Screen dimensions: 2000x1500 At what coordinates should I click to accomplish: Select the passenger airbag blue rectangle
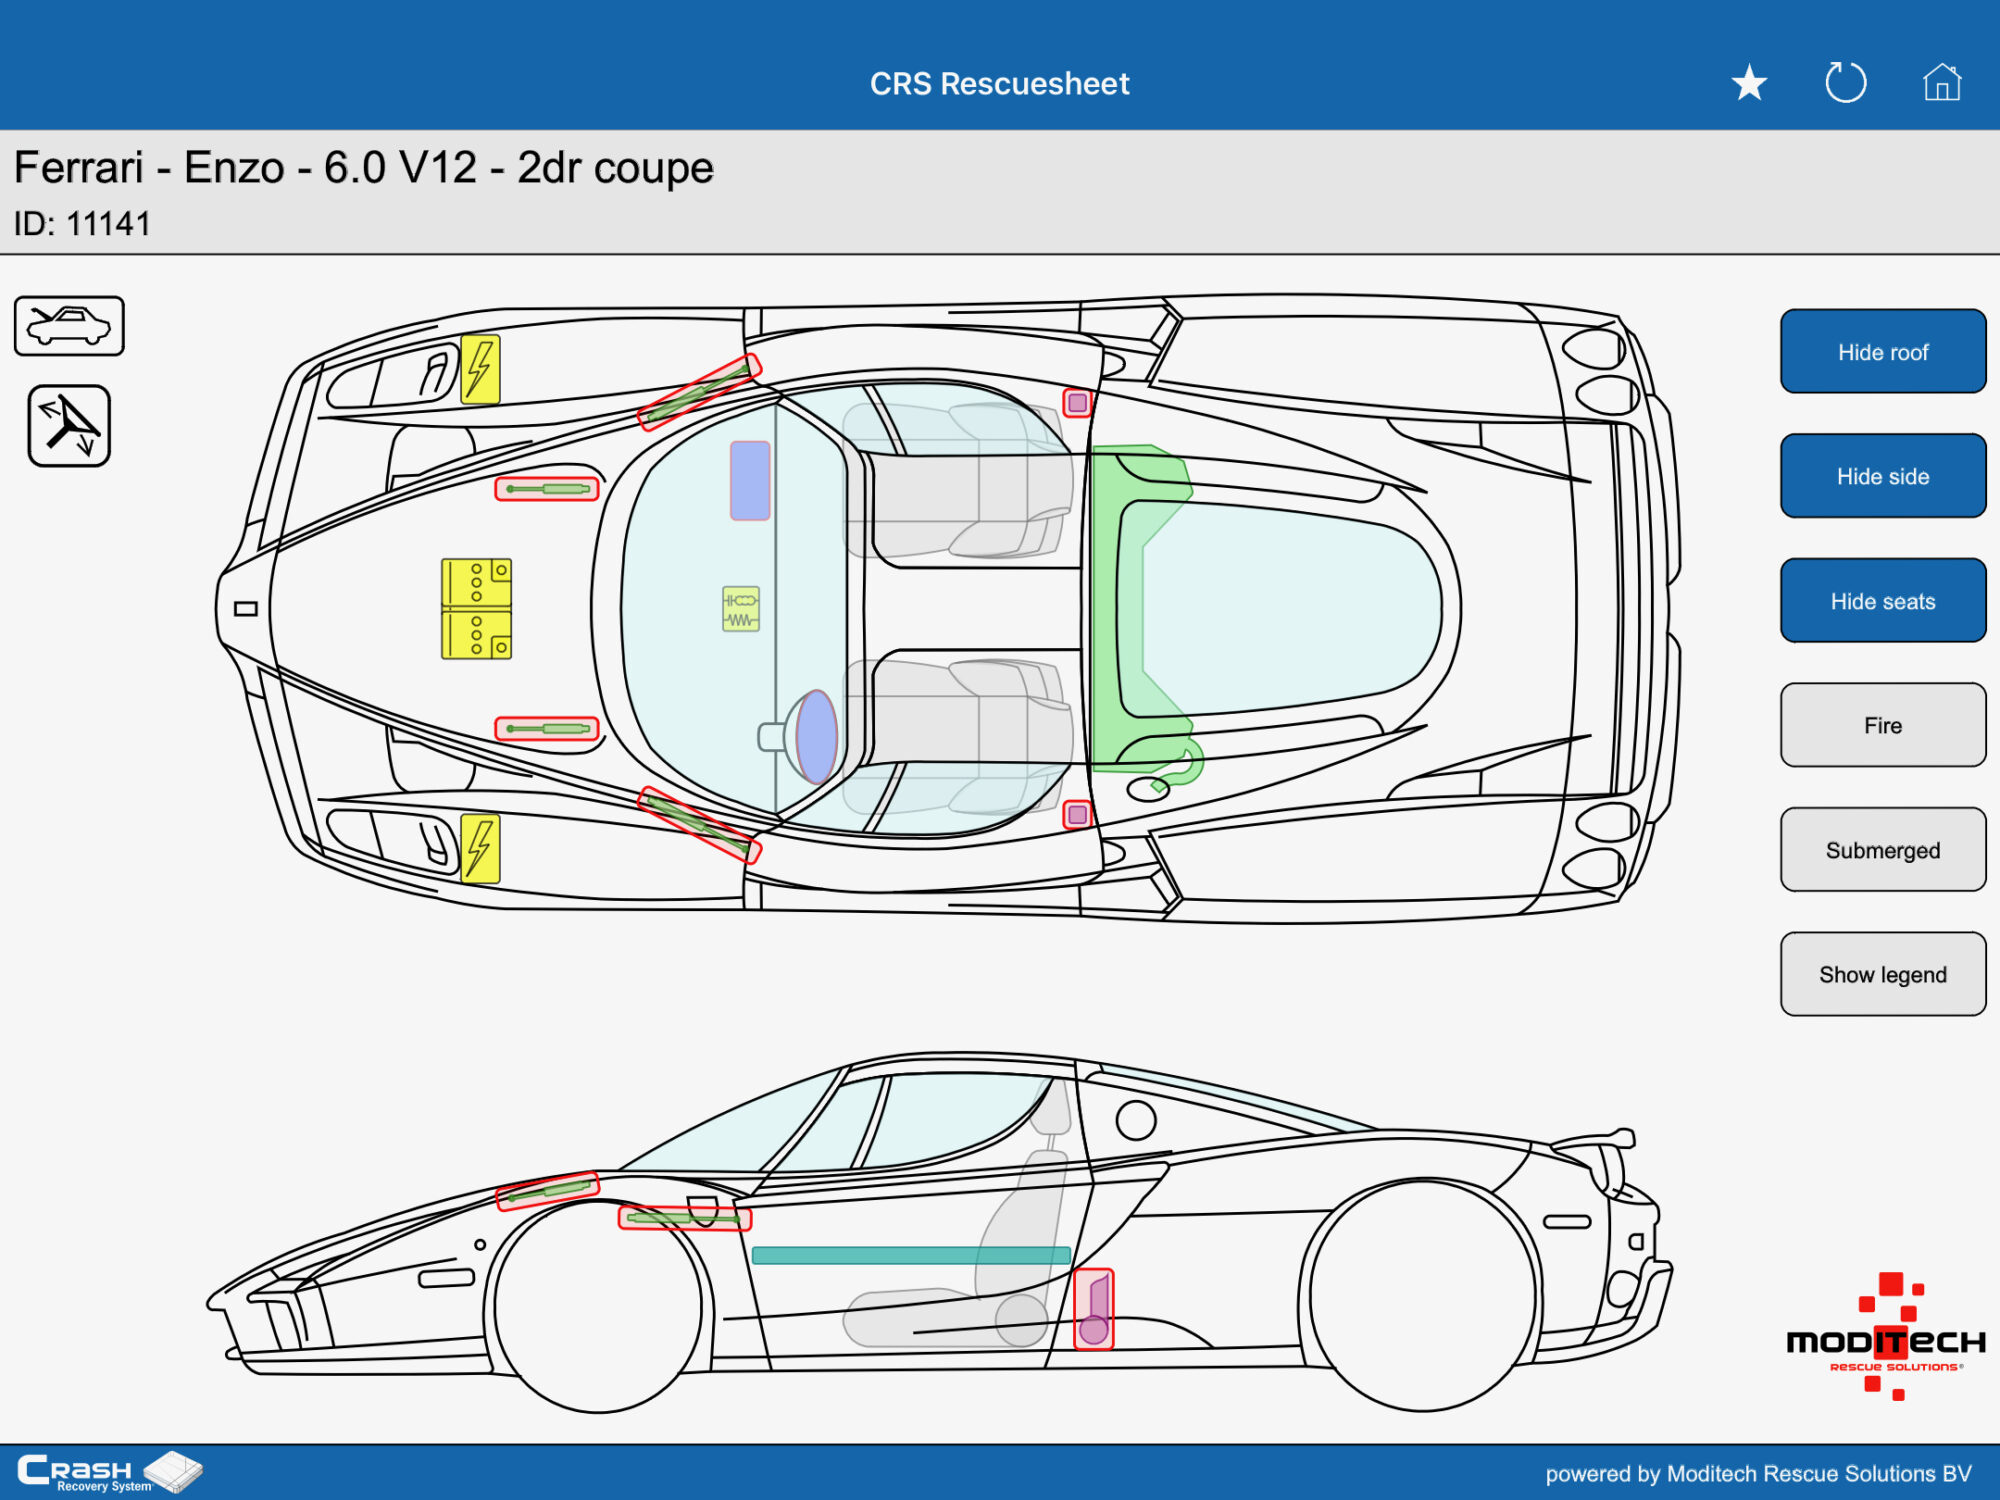[x=750, y=481]
